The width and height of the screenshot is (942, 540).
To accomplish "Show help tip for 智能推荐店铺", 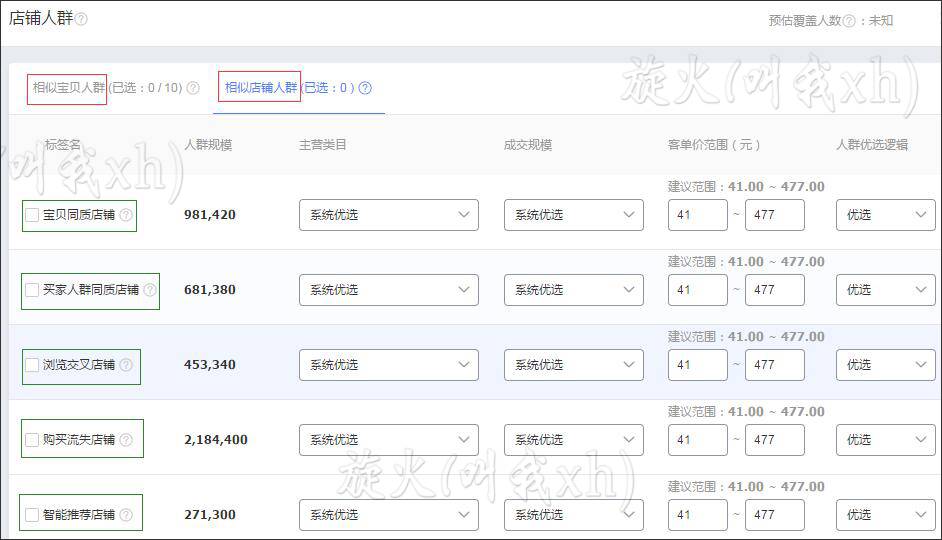I will click(x=126, y=515).
